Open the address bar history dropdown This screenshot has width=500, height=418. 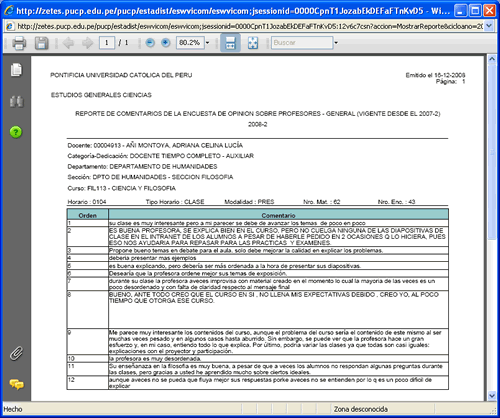tap(489, 26)
